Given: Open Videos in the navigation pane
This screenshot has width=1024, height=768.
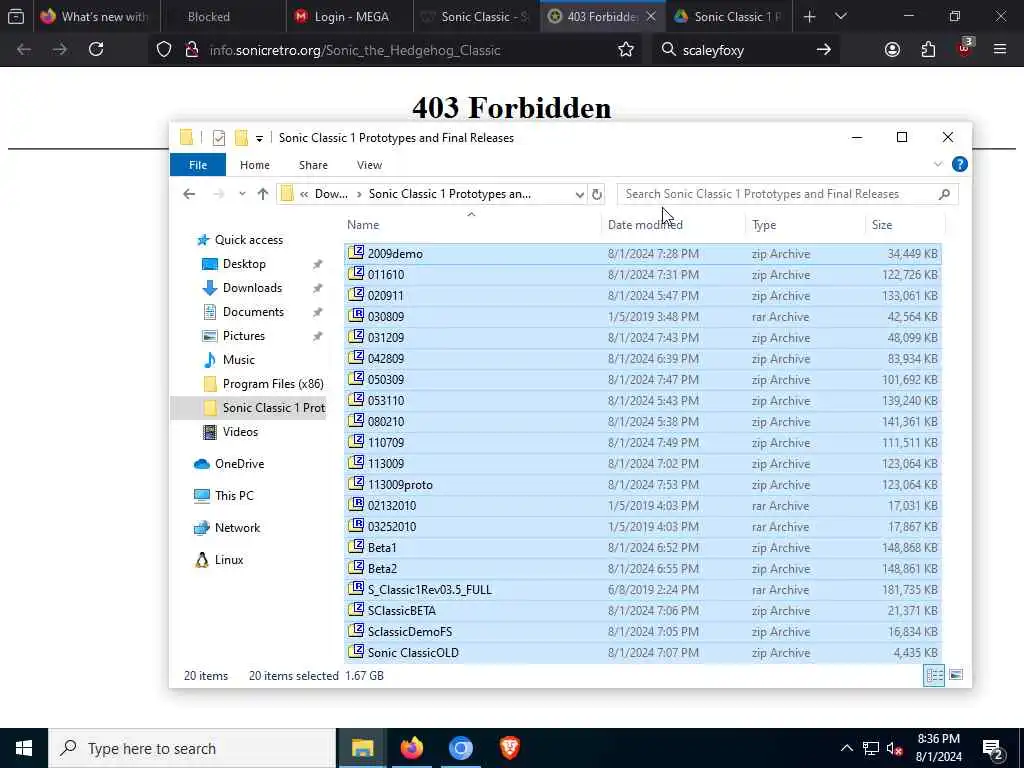Looking at the screenshot, I should [240, 432].
